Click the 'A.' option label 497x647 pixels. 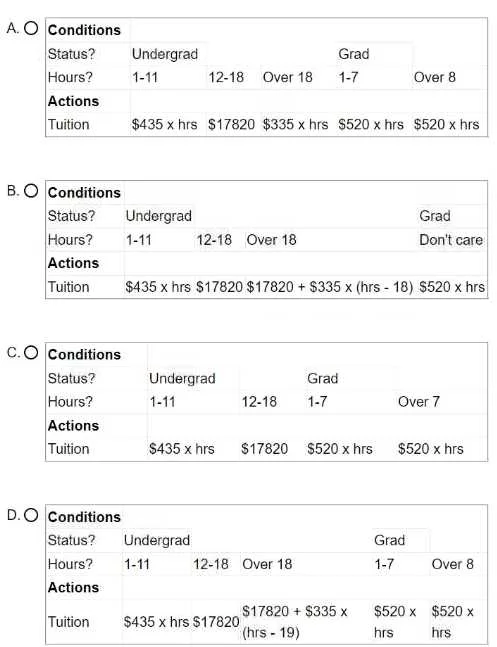(13, 28)
